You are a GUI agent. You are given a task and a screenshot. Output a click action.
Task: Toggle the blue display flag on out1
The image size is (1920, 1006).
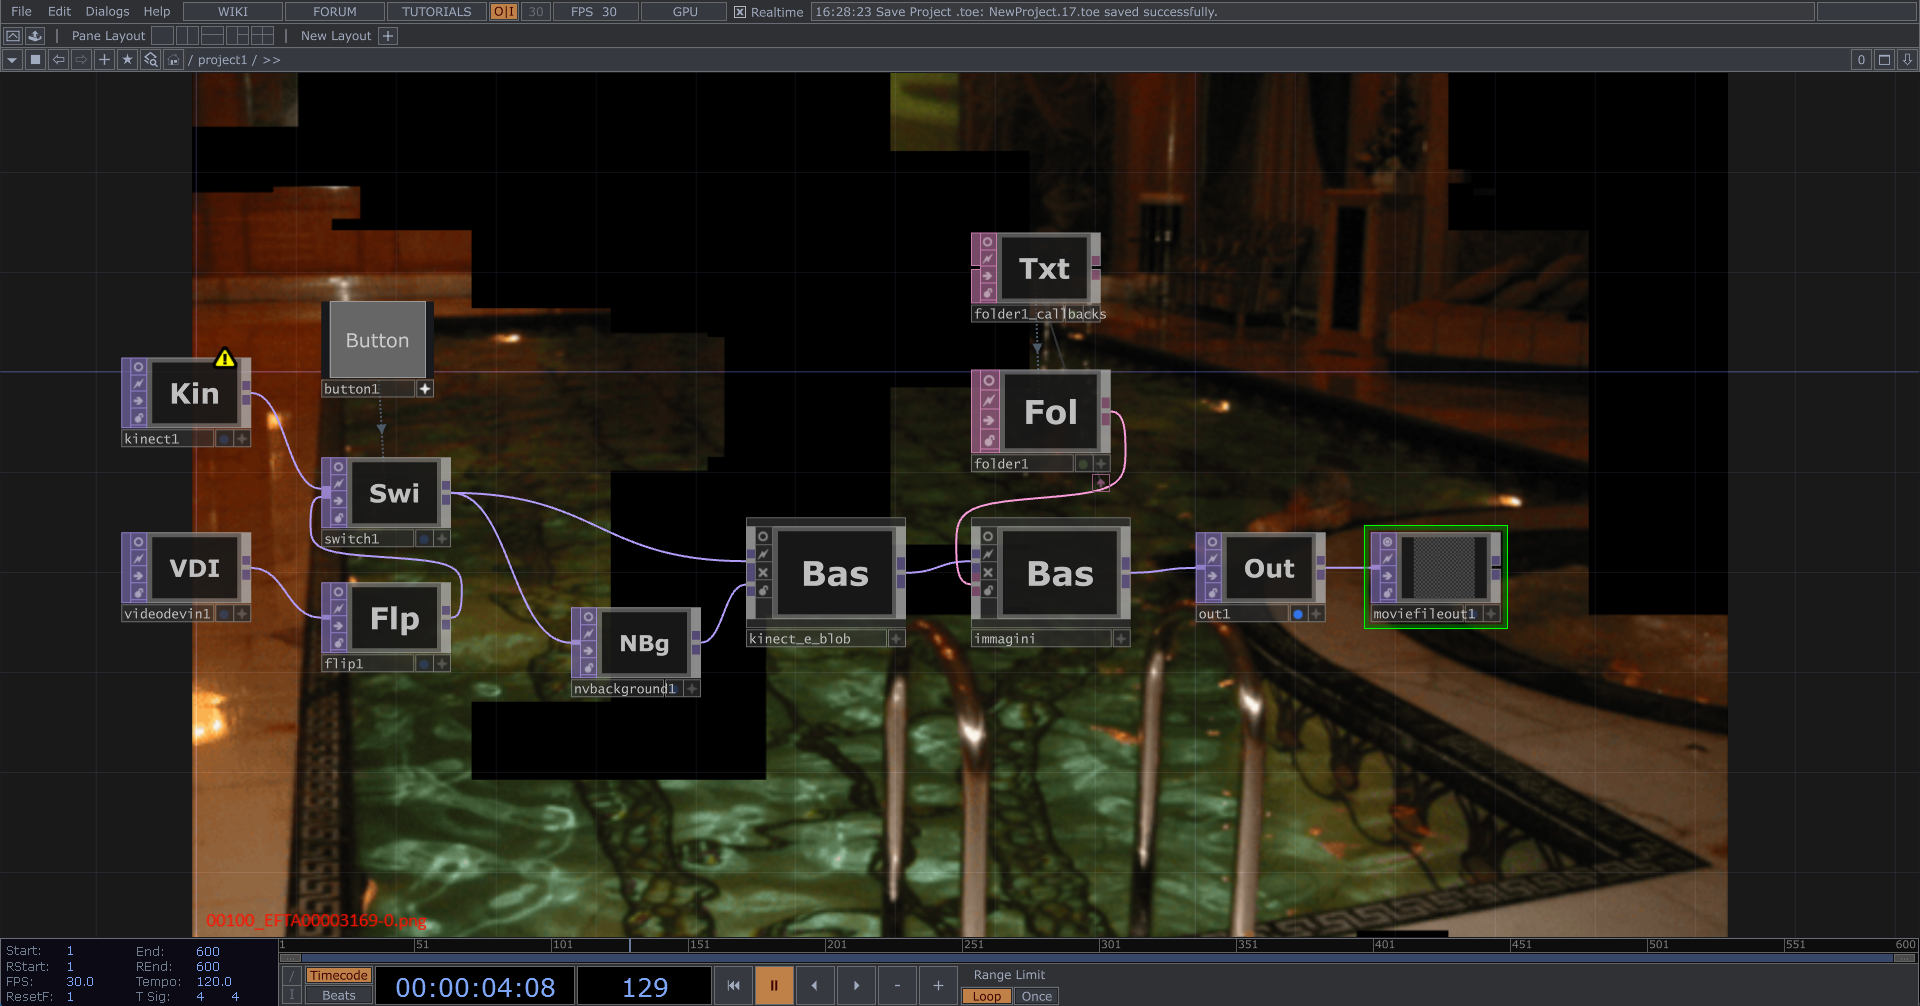point(1298,614)
